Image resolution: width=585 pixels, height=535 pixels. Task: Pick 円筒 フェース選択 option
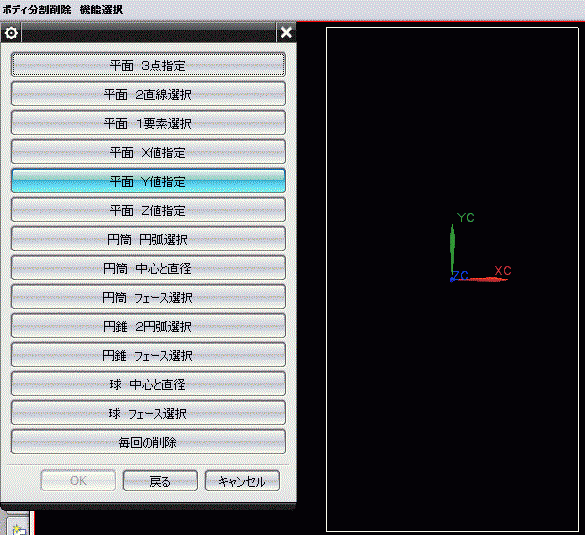tap(148, 297)
